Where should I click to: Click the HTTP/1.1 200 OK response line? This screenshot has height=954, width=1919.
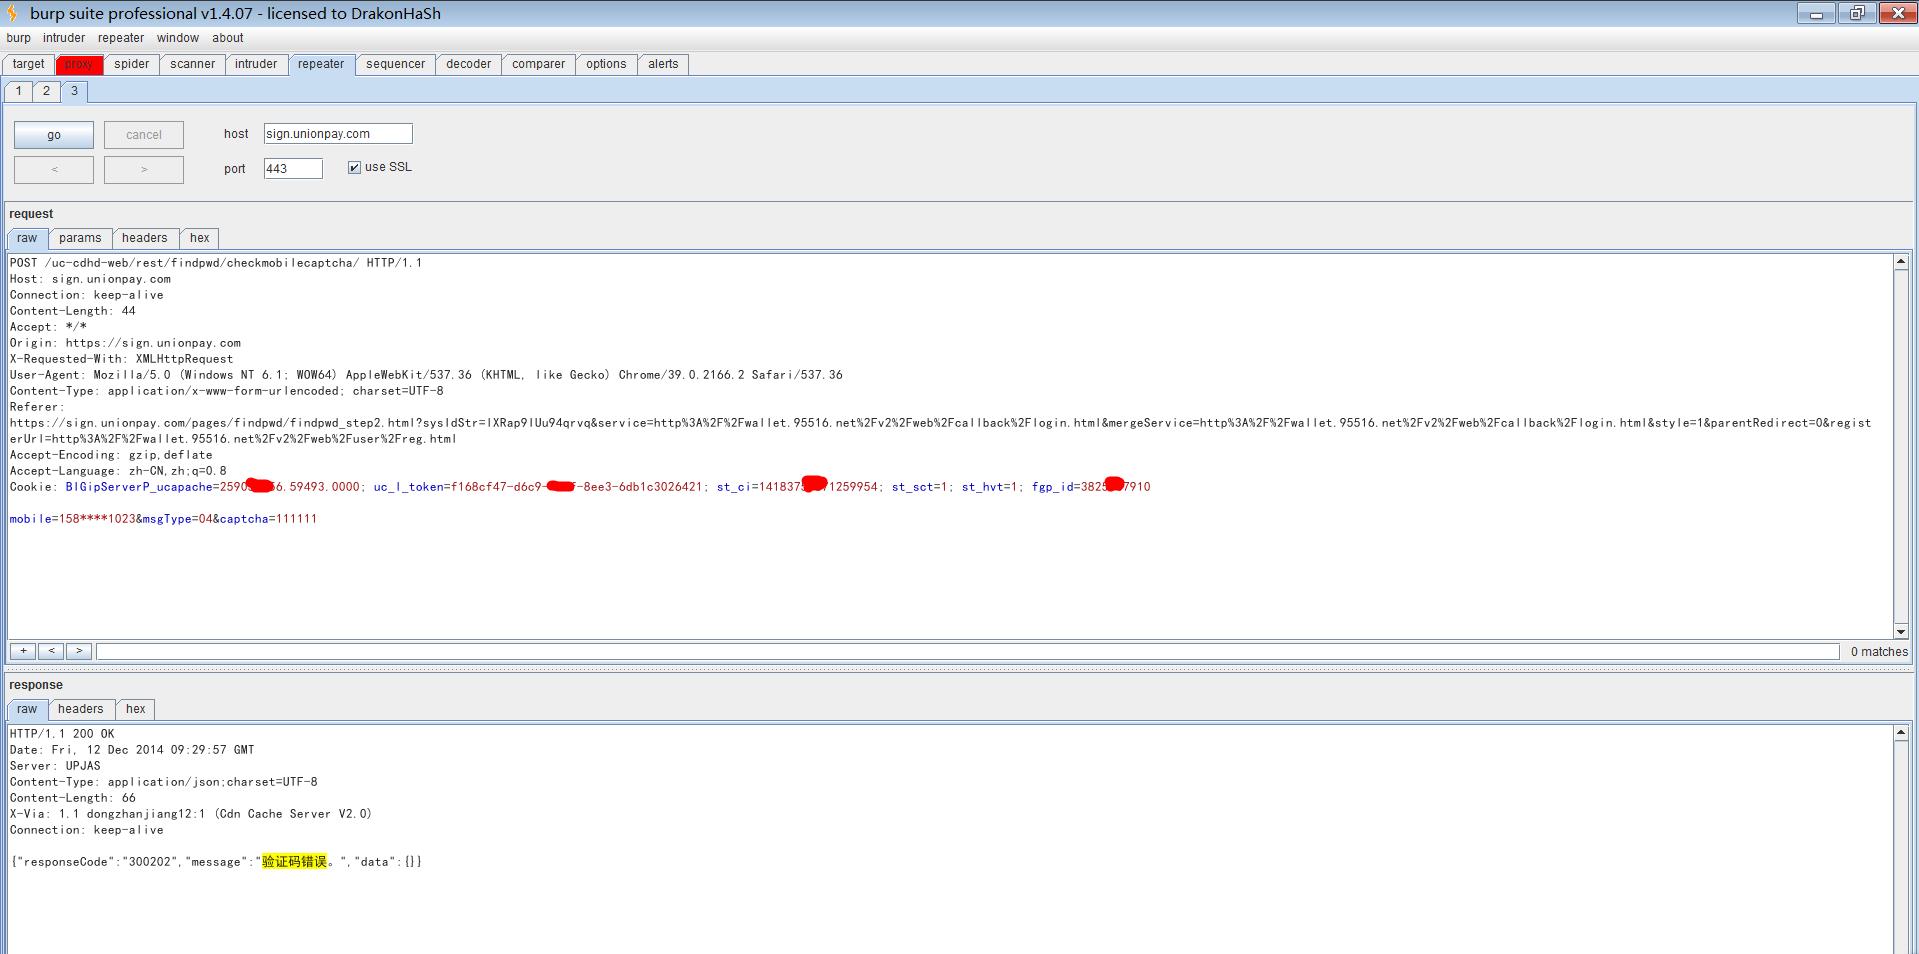(x=62, y=734)
